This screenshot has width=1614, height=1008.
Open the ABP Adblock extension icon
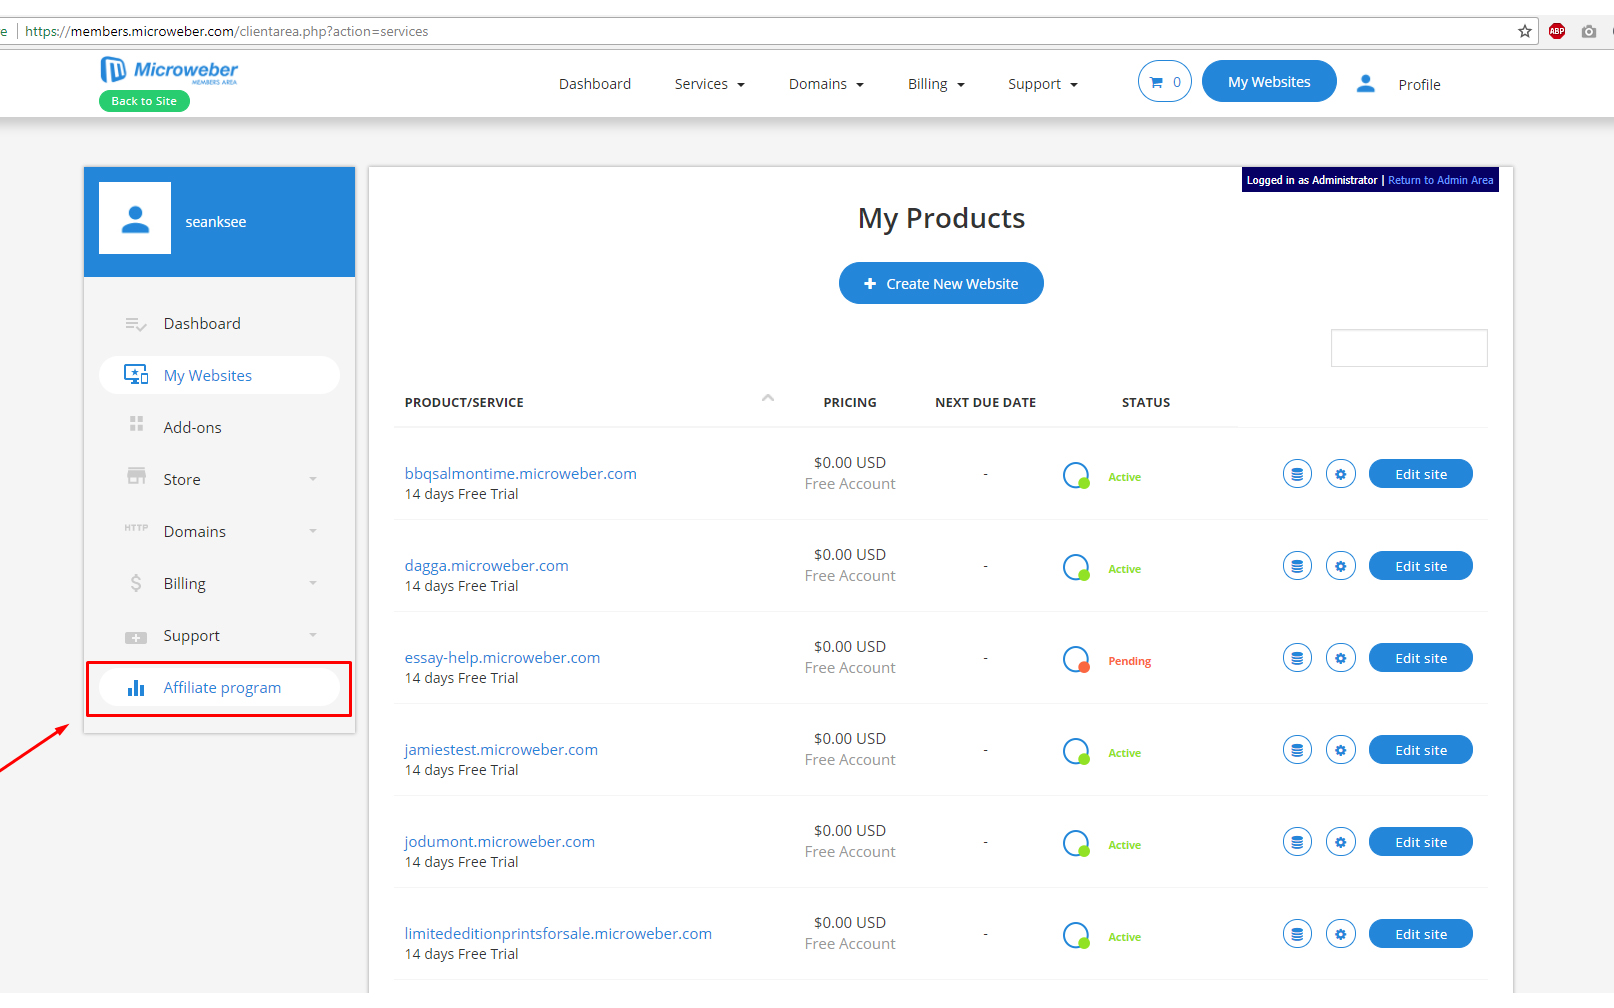[1557, 31]
